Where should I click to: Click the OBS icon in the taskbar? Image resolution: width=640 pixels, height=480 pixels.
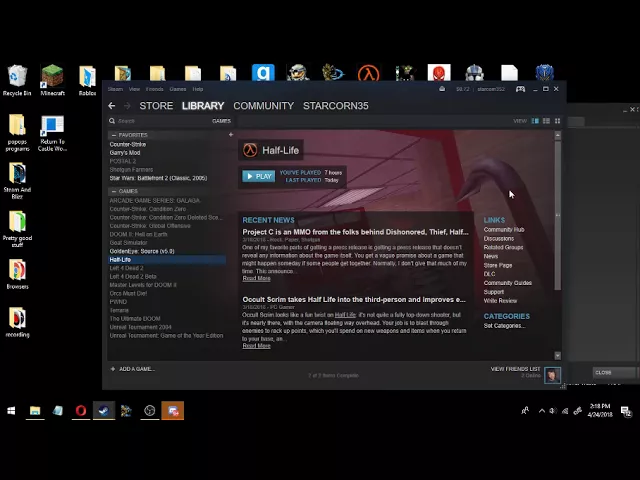coord(149,411)
